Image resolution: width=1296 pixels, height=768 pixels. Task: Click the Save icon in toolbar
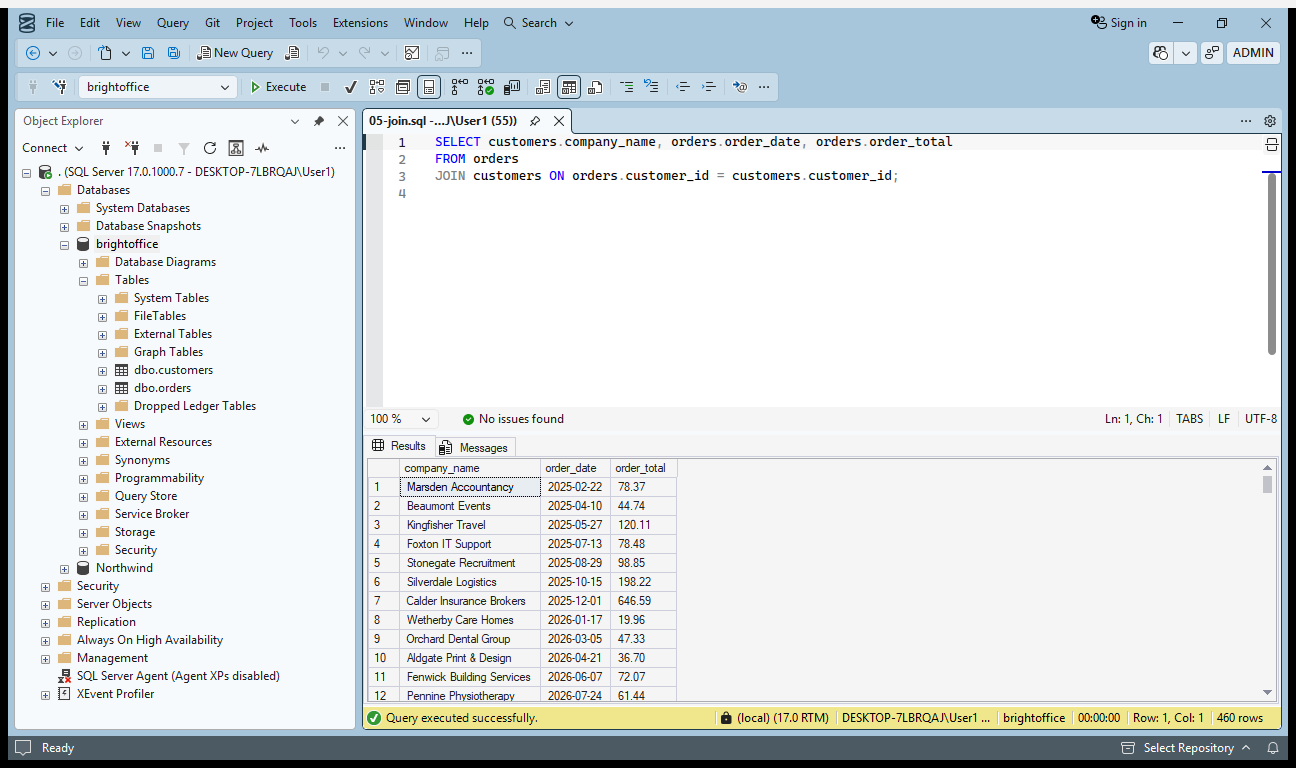coord(148,53)
